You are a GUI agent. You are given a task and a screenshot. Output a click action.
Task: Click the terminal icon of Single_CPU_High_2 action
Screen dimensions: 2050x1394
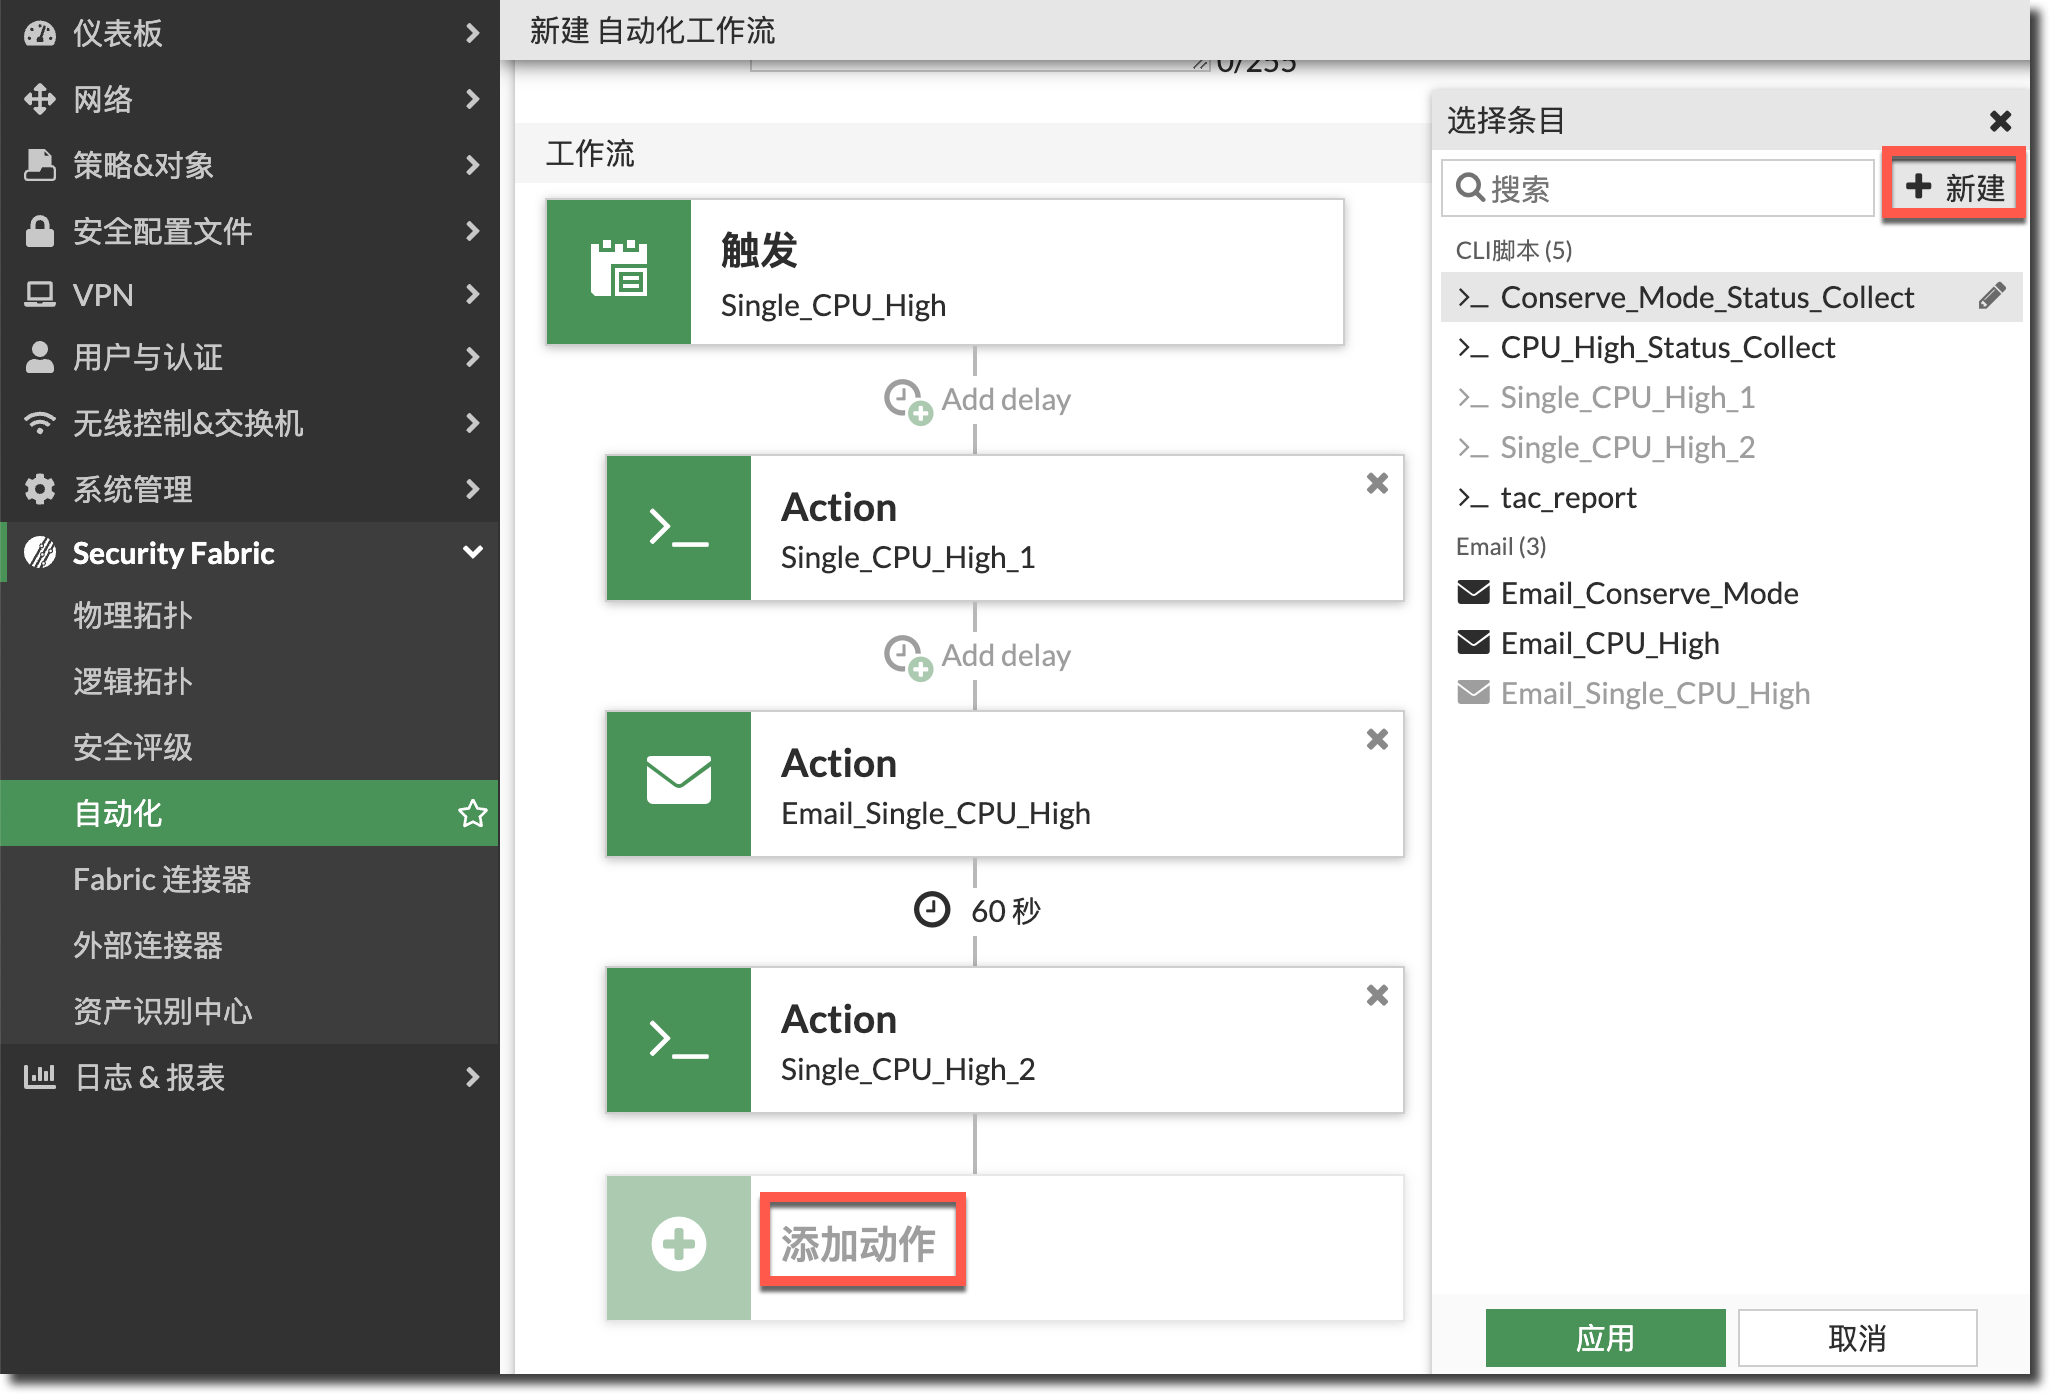[679, 1040]
